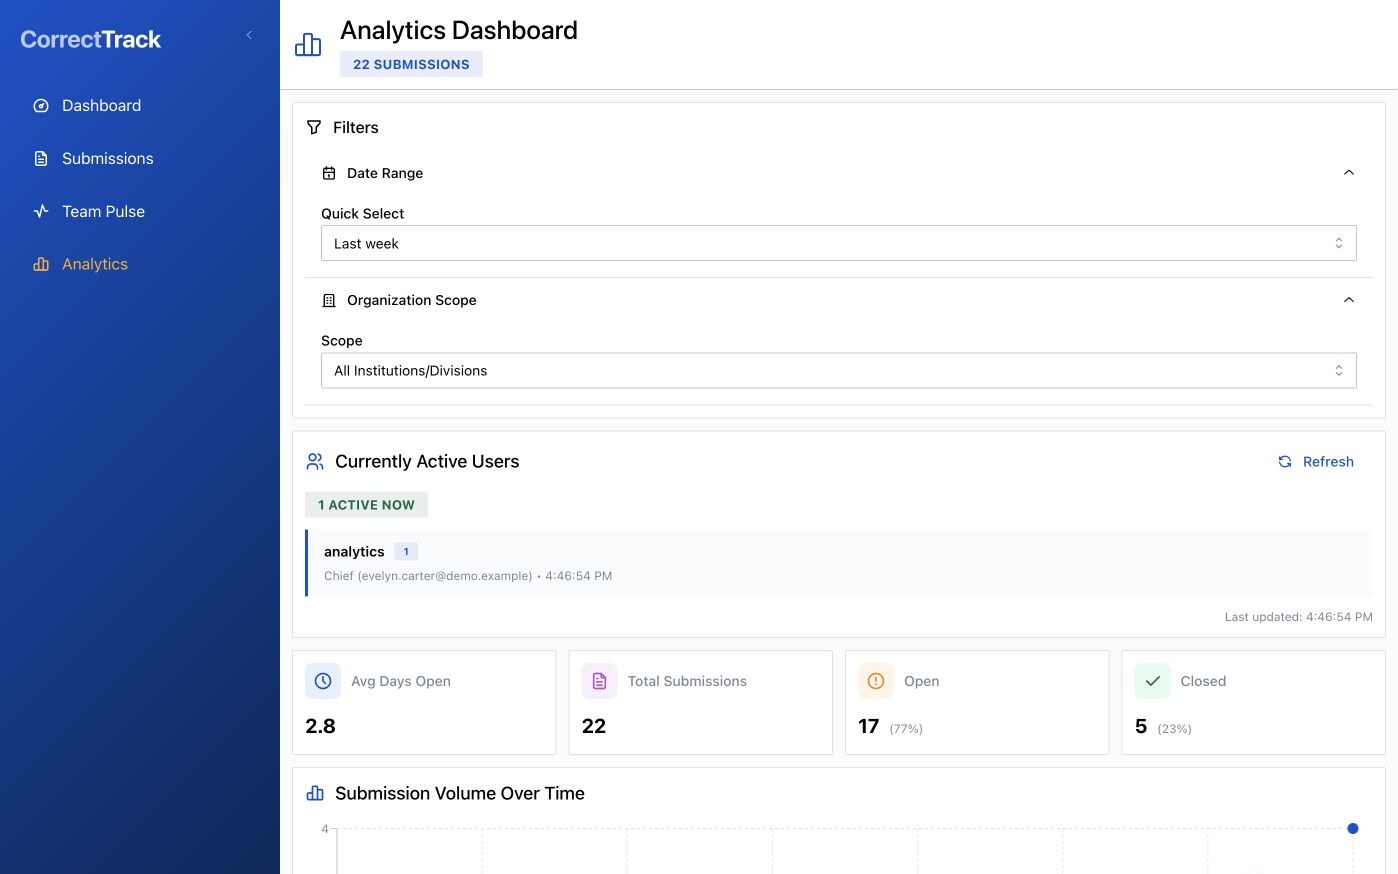Click the building icon beside Organization Scope
The height and width of the screenshot is (874, 1398).
[329, 300]
